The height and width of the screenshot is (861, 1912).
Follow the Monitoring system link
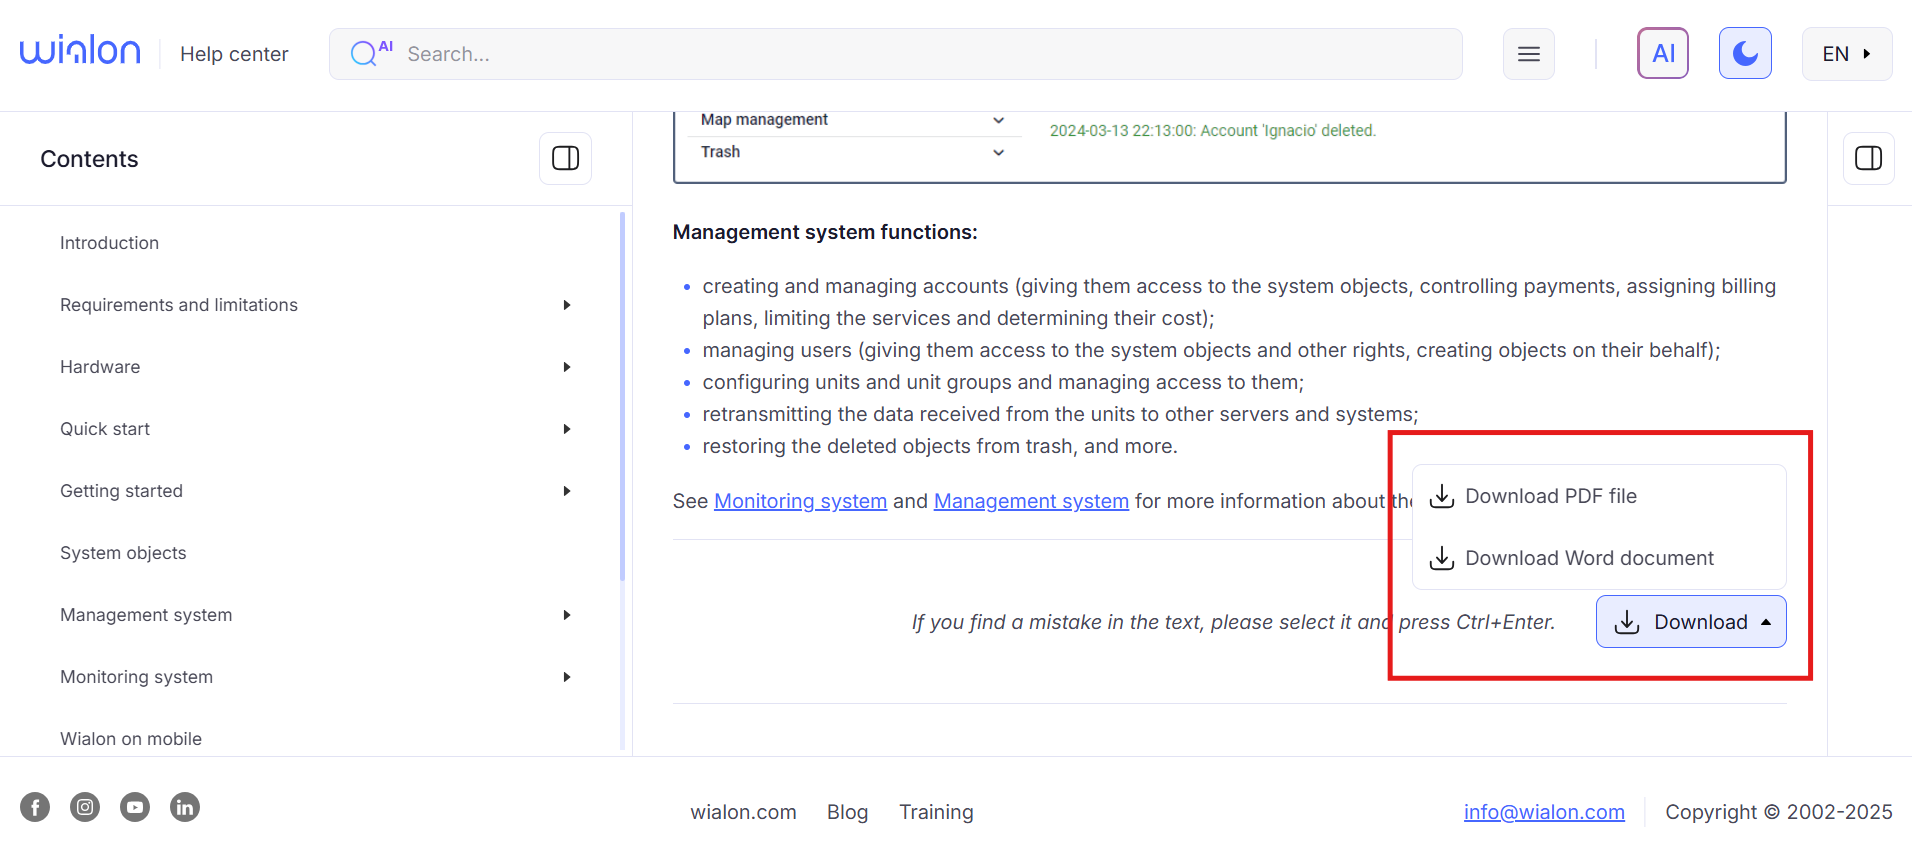pos(800,501)
